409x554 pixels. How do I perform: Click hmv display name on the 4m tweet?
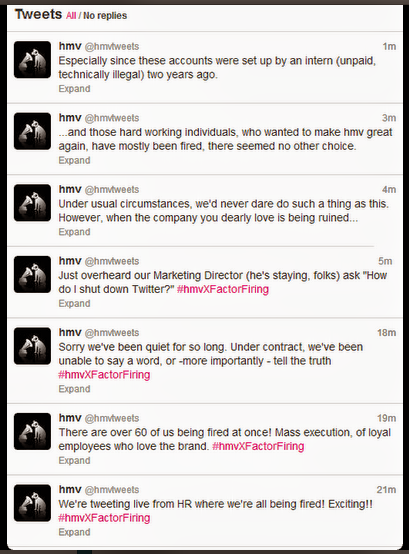click(70, 189)
